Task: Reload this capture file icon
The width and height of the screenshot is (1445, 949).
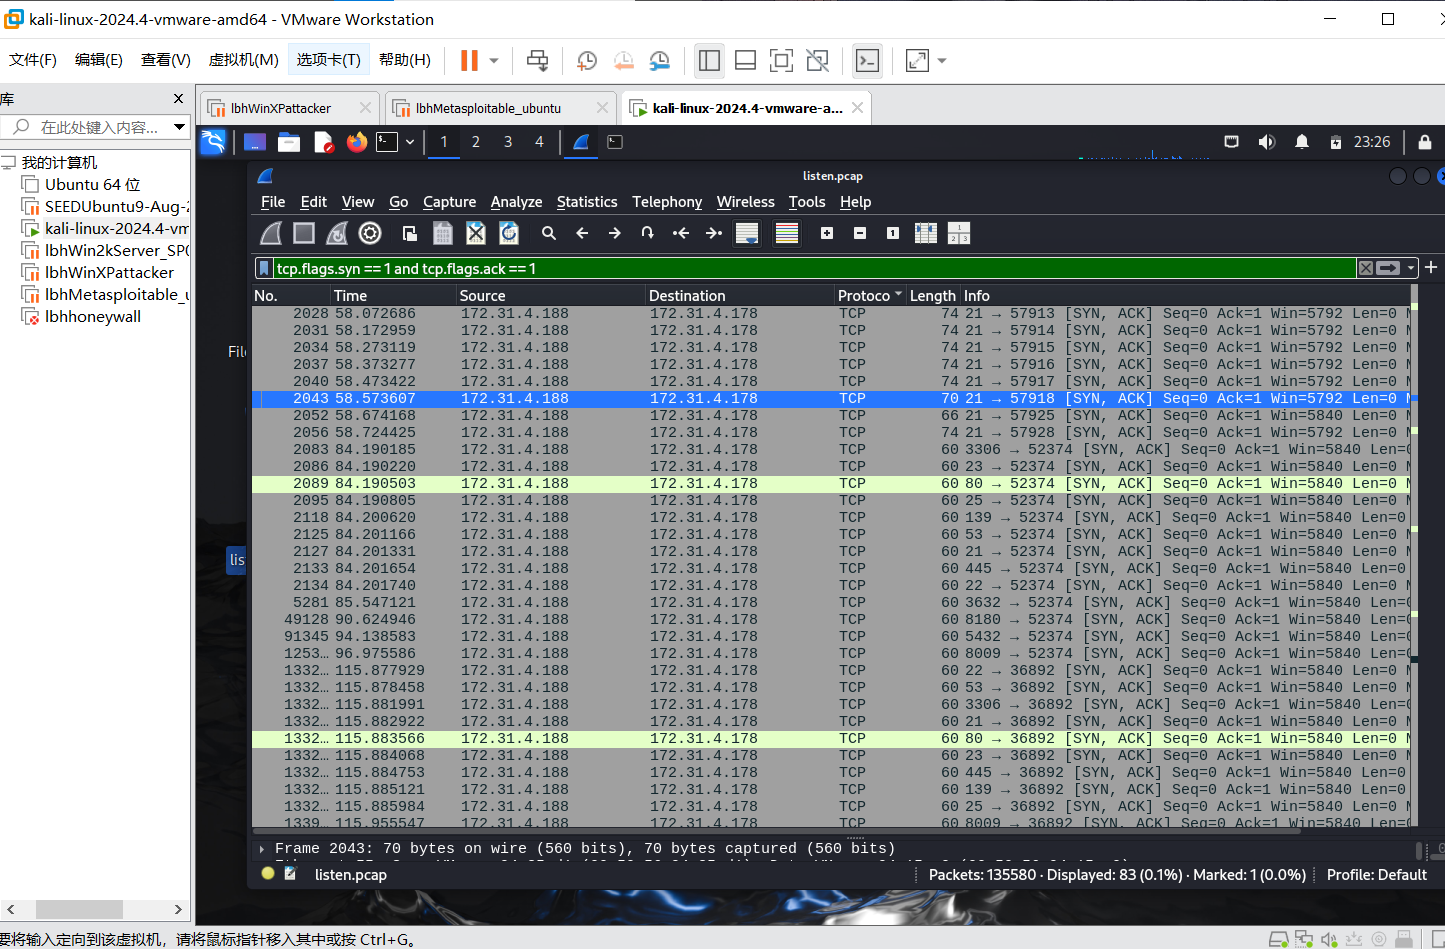Action: click(509, 233)
